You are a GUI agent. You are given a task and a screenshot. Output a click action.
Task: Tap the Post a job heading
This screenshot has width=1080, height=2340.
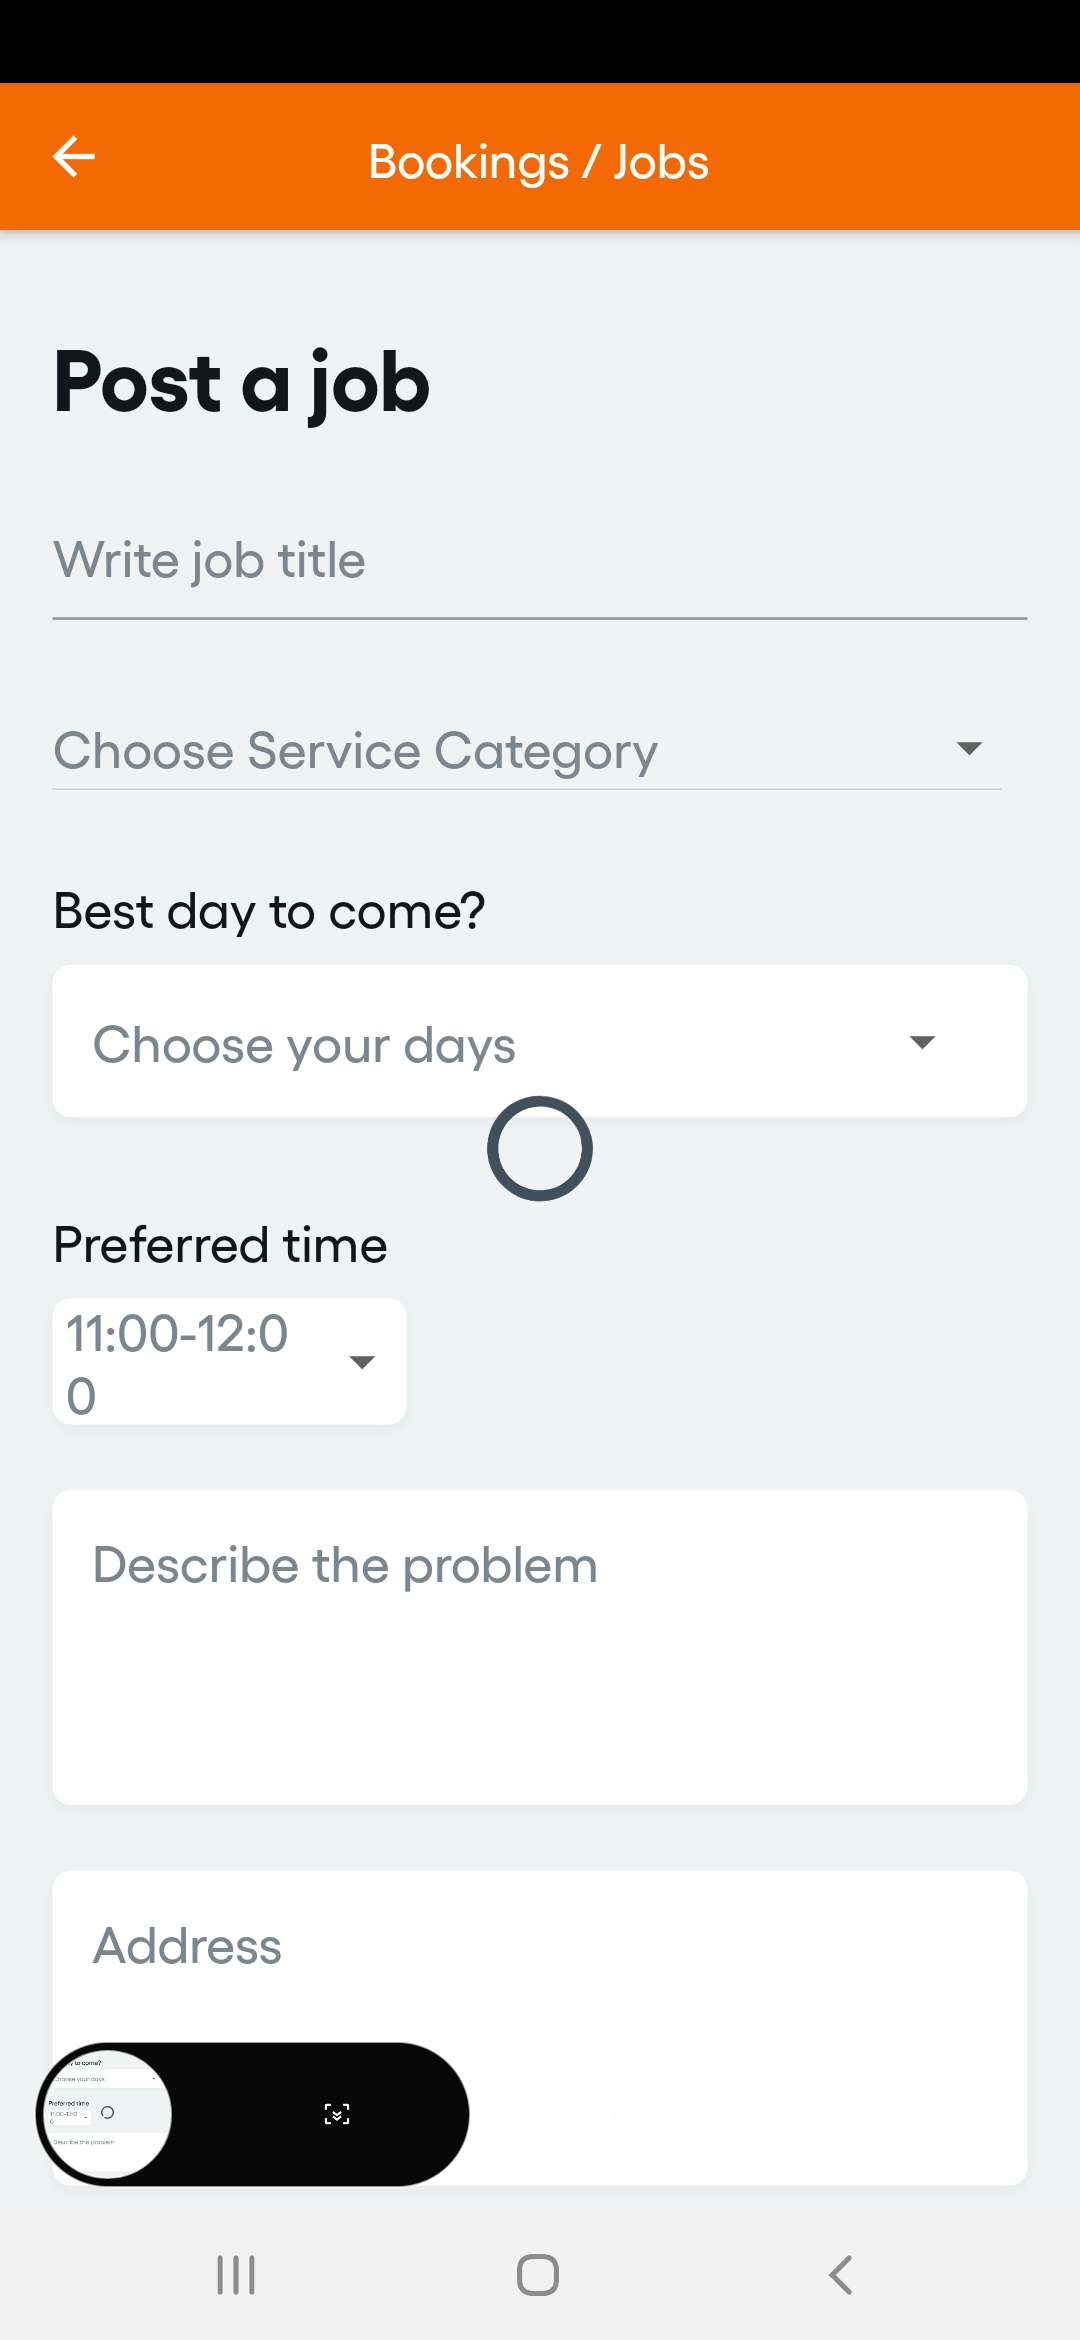242,384
